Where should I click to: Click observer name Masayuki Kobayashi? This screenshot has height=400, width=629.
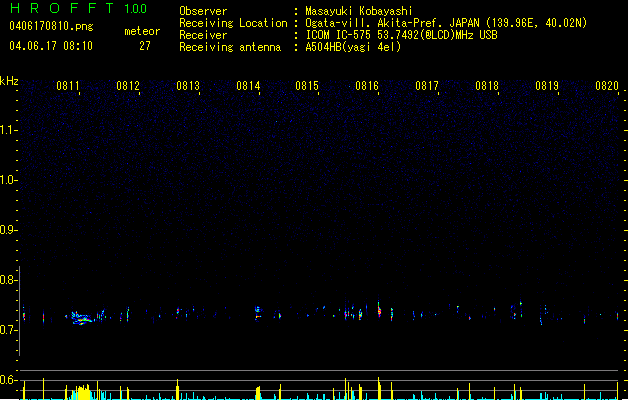(359, 11)
